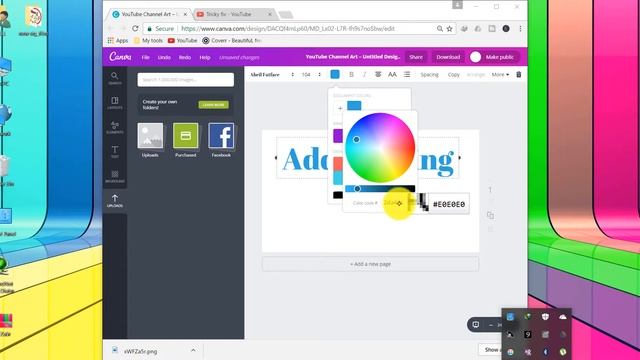Reload the page in Chrome
Viewport: 640px width, 360px height.
pos(135,29)
